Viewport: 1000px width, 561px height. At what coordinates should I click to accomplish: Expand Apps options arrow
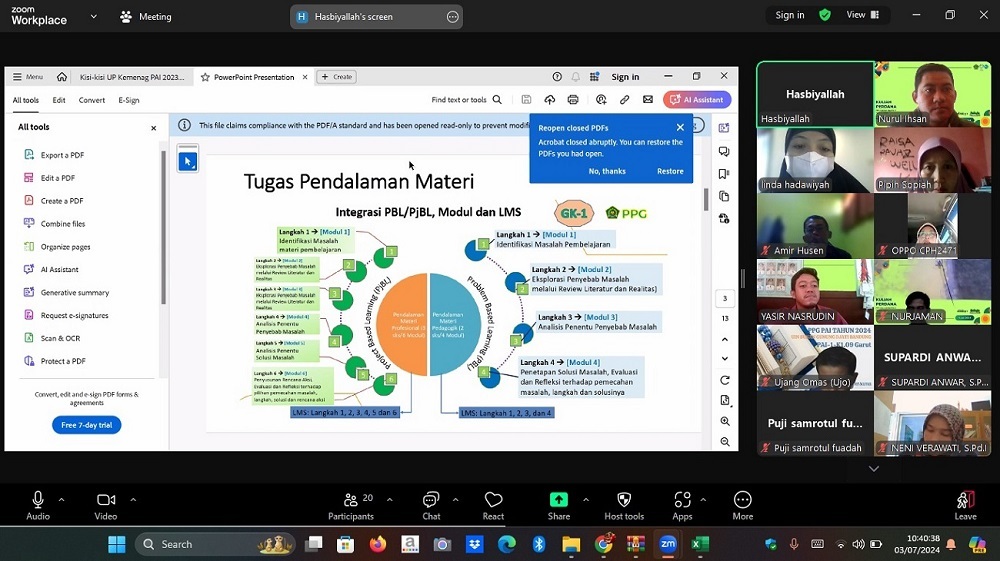tap(703, 500)
